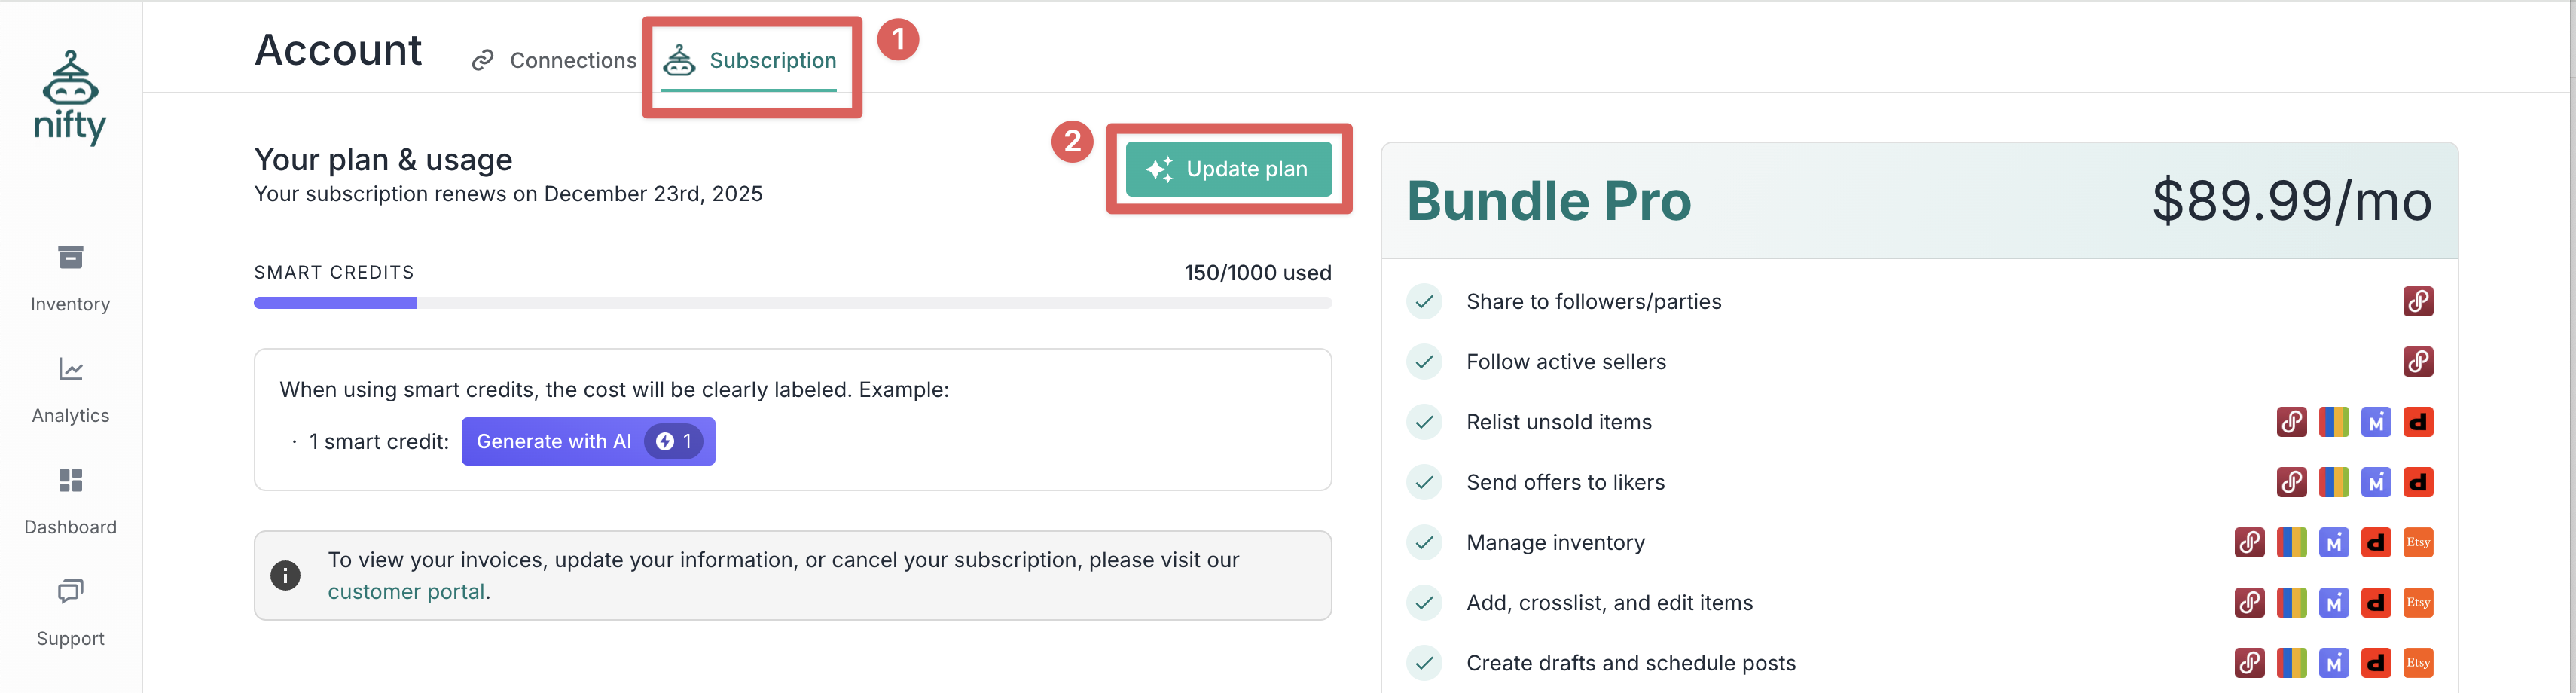Click eBay icon in Create drafts row
The width and height of the screenshot is (2576, 693).
coord(2291,662)
